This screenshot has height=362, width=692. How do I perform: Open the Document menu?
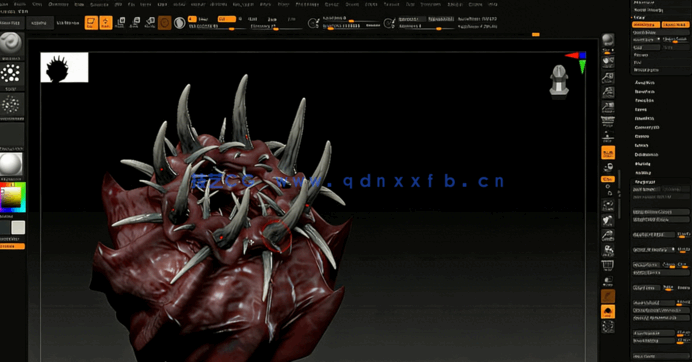[58, 4]
